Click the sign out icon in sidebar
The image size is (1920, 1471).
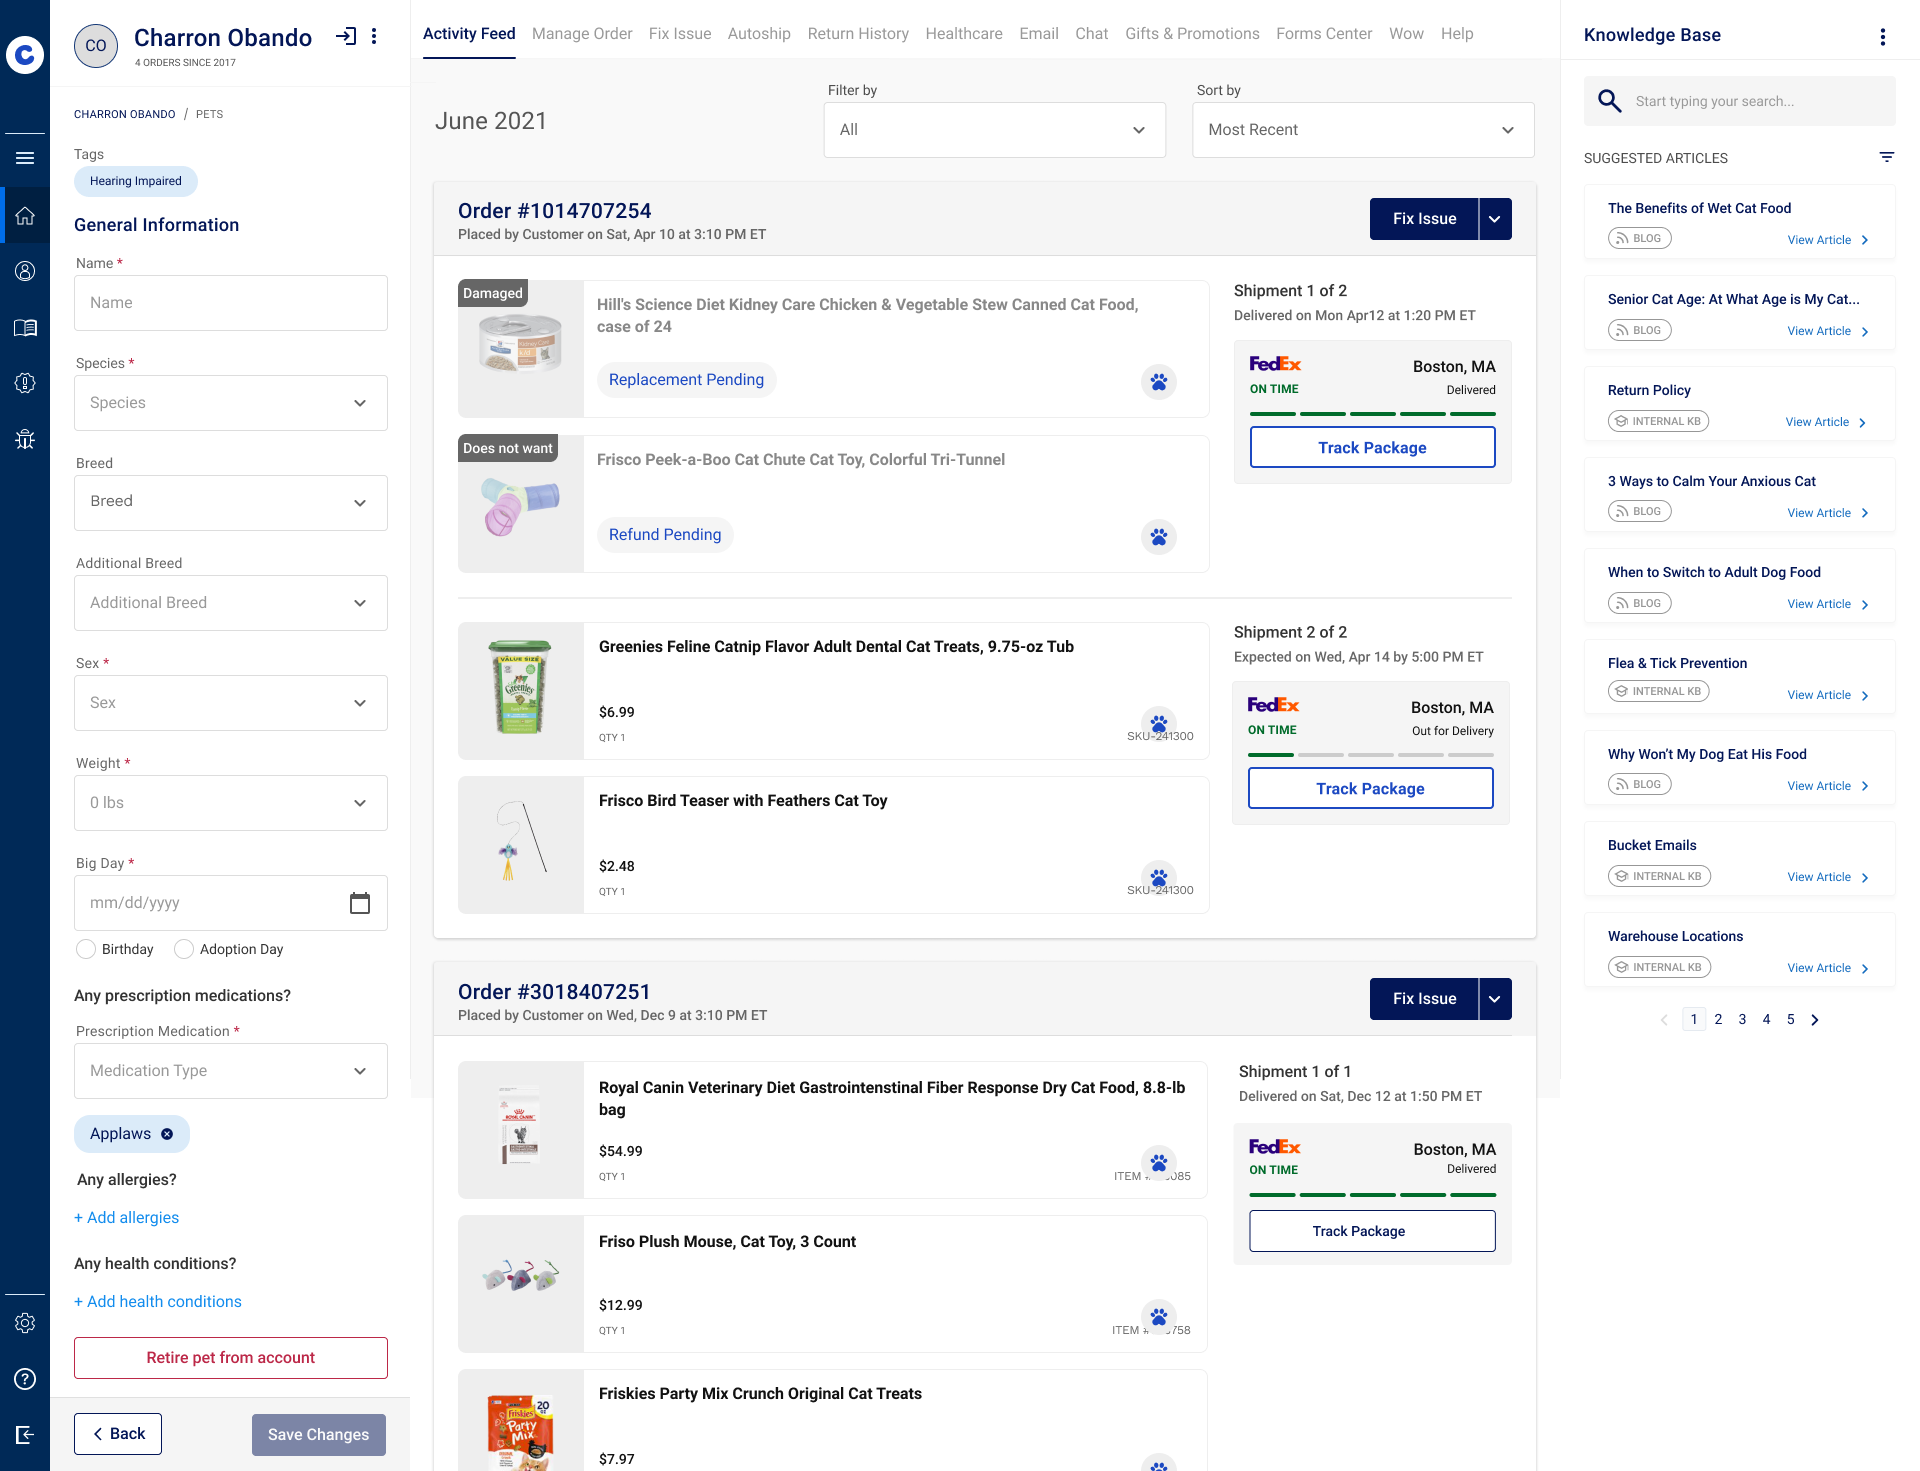click(25, 1435)
